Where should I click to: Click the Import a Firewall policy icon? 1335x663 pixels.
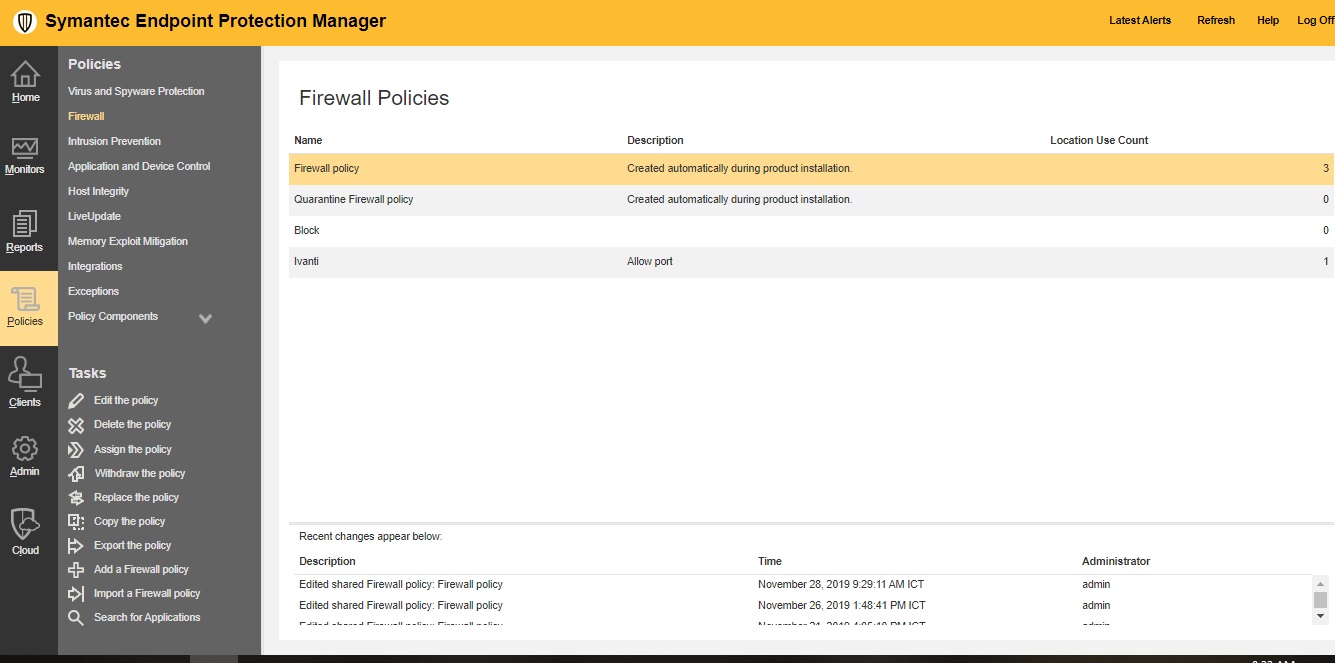click(x=76, y=594)
